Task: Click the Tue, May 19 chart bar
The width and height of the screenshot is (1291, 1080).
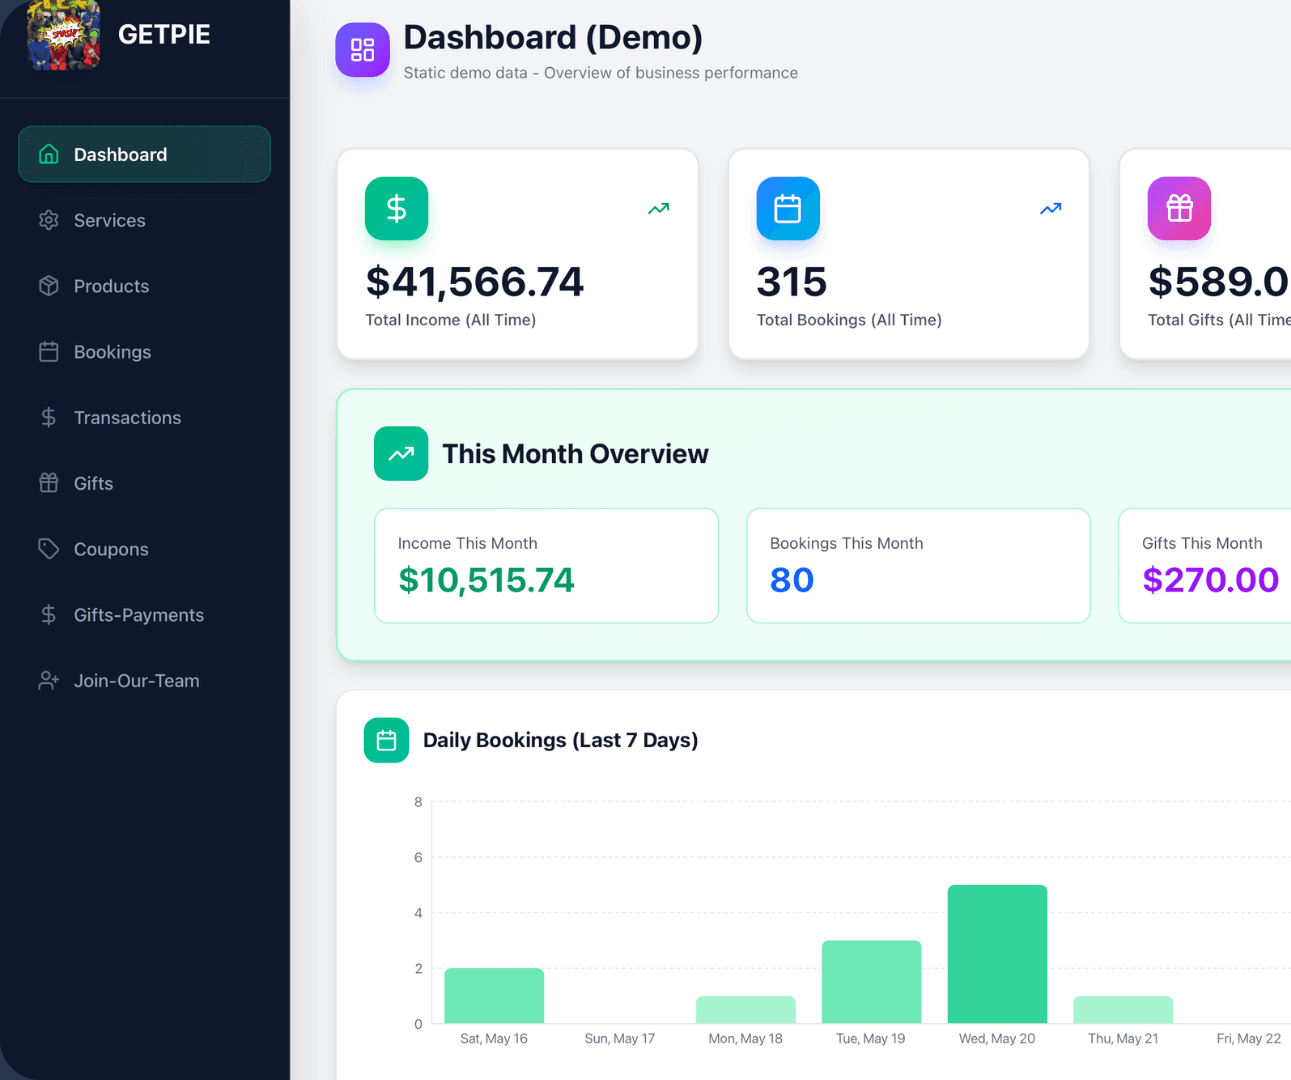Action: click(x=871, y=982)
